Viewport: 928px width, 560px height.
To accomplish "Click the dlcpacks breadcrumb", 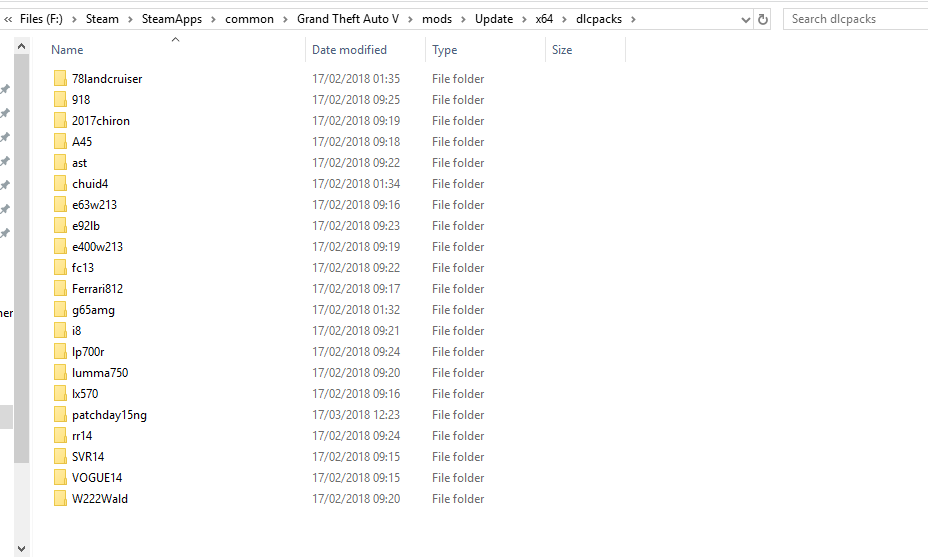I will click(x=599, y=19).
